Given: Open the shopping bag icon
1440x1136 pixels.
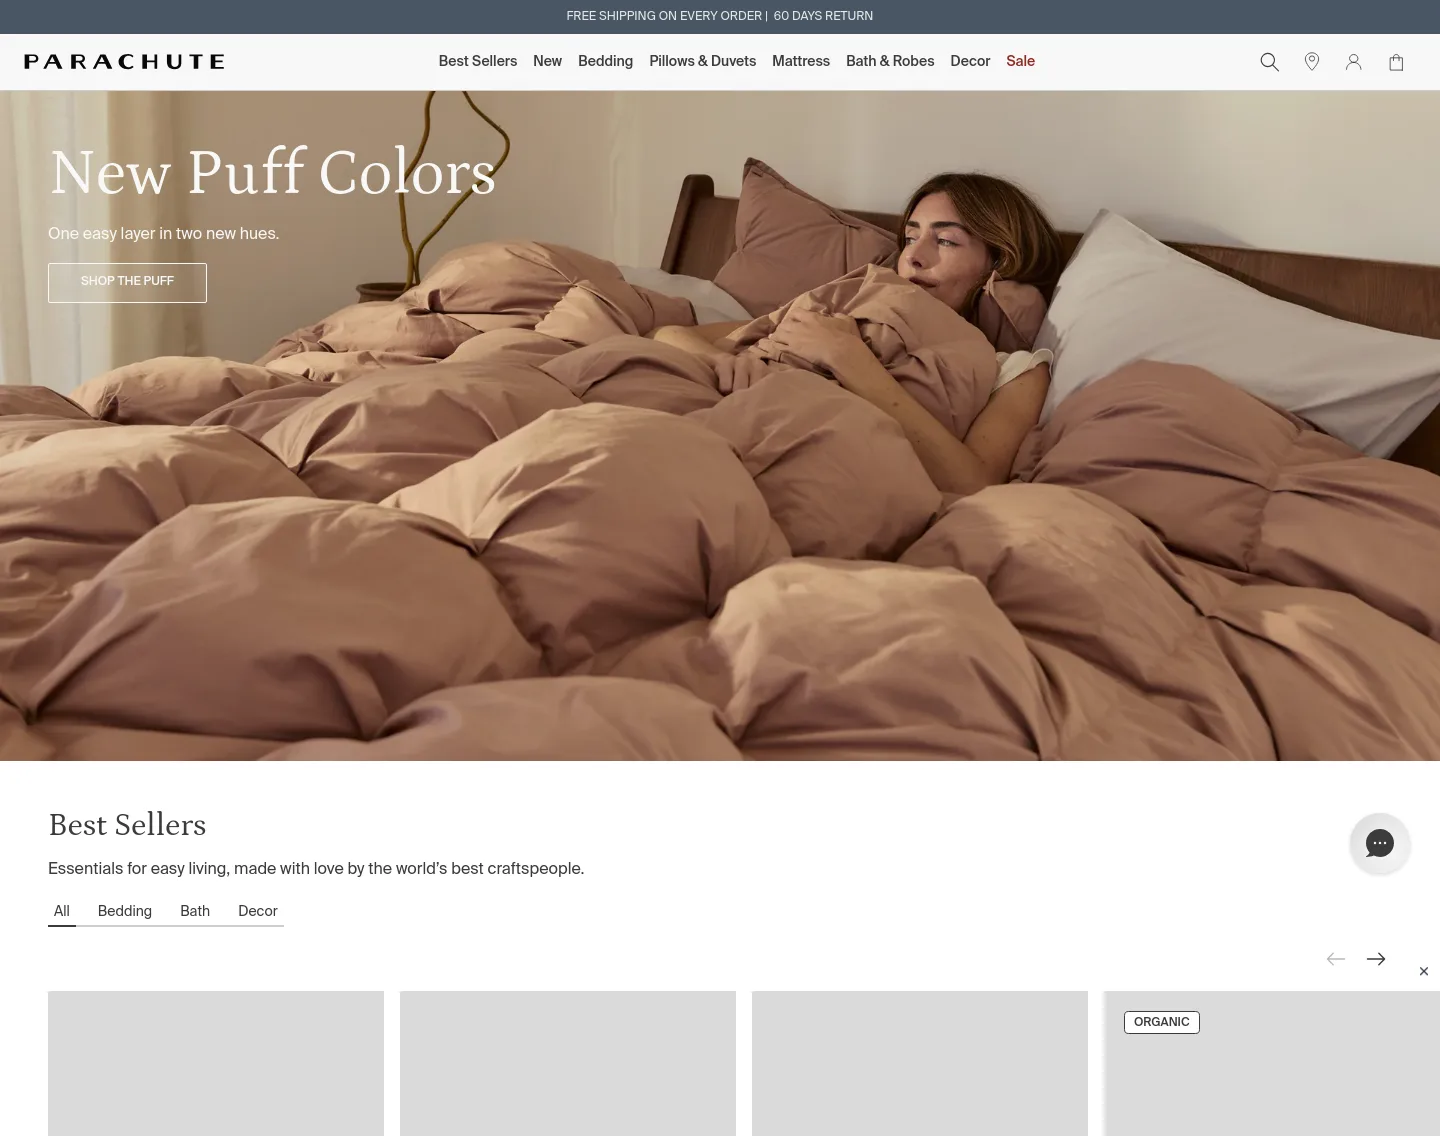Looking at the screenshot, I should pos(1396,62).
